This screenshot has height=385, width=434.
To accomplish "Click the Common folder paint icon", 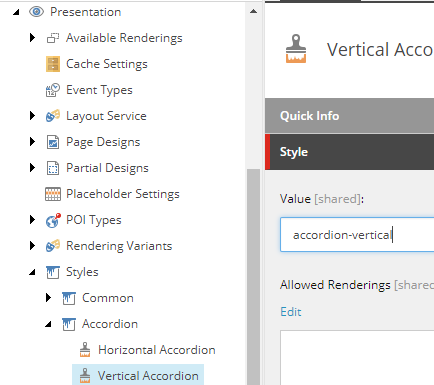I will [x=69, y=298].
